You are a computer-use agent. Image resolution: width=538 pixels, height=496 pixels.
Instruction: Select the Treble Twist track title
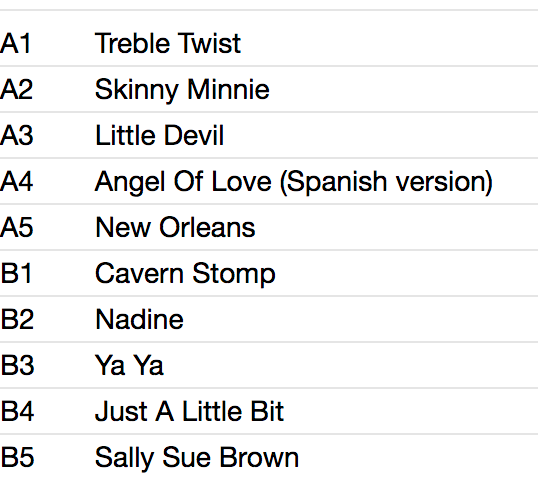click(168, 43)
